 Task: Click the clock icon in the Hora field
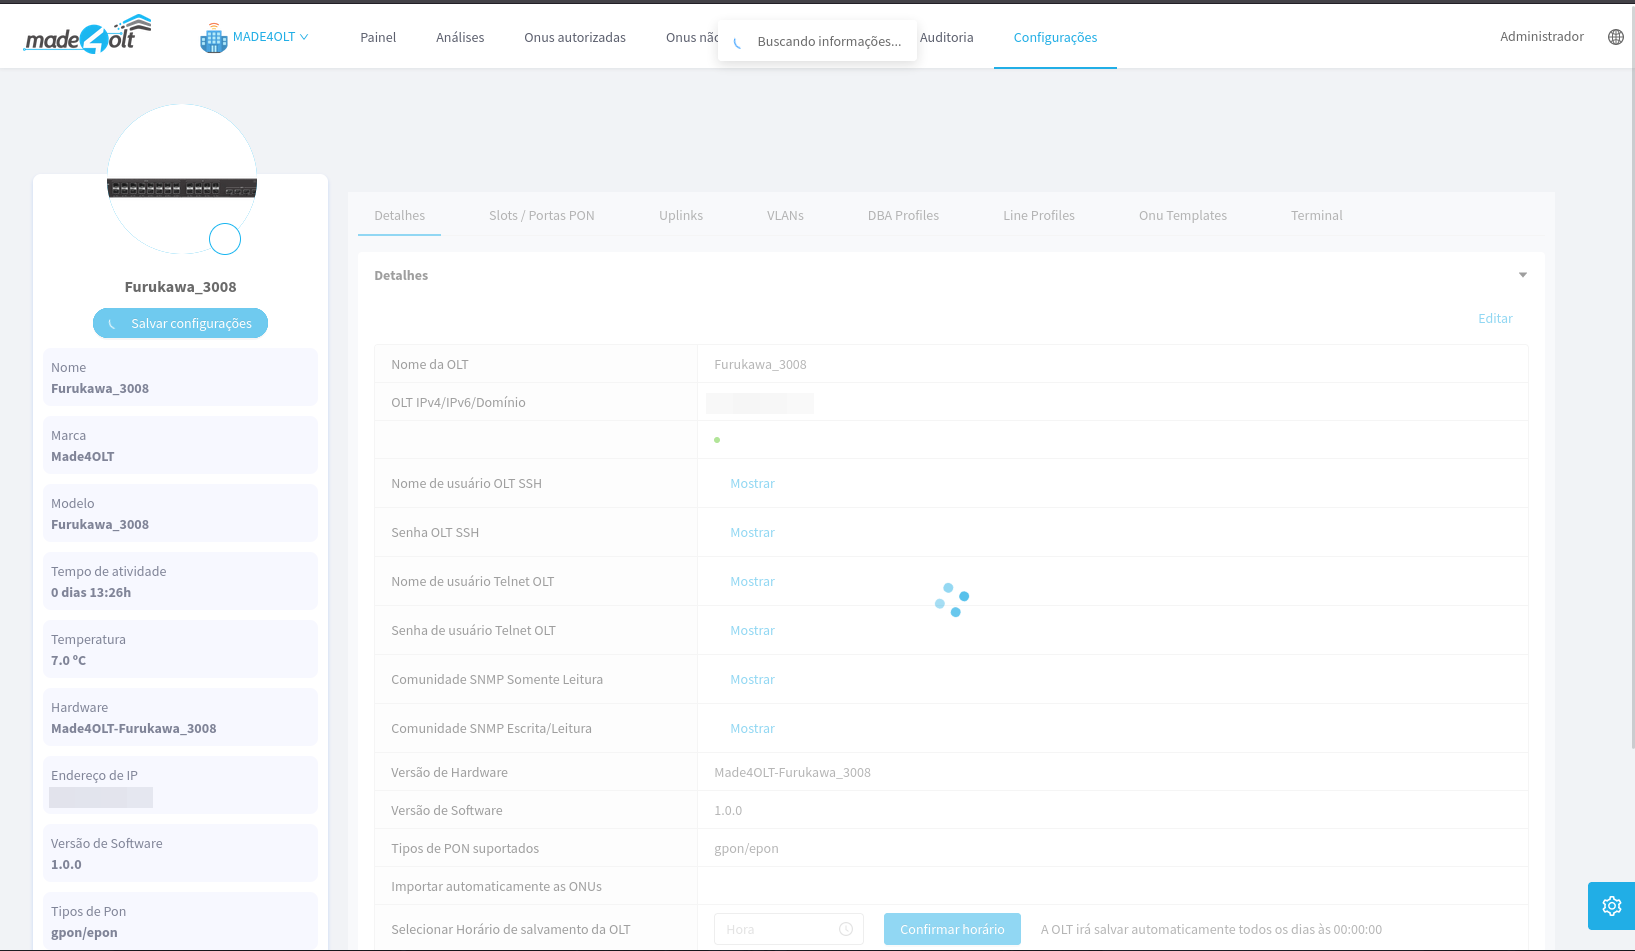tap(845, 929)
